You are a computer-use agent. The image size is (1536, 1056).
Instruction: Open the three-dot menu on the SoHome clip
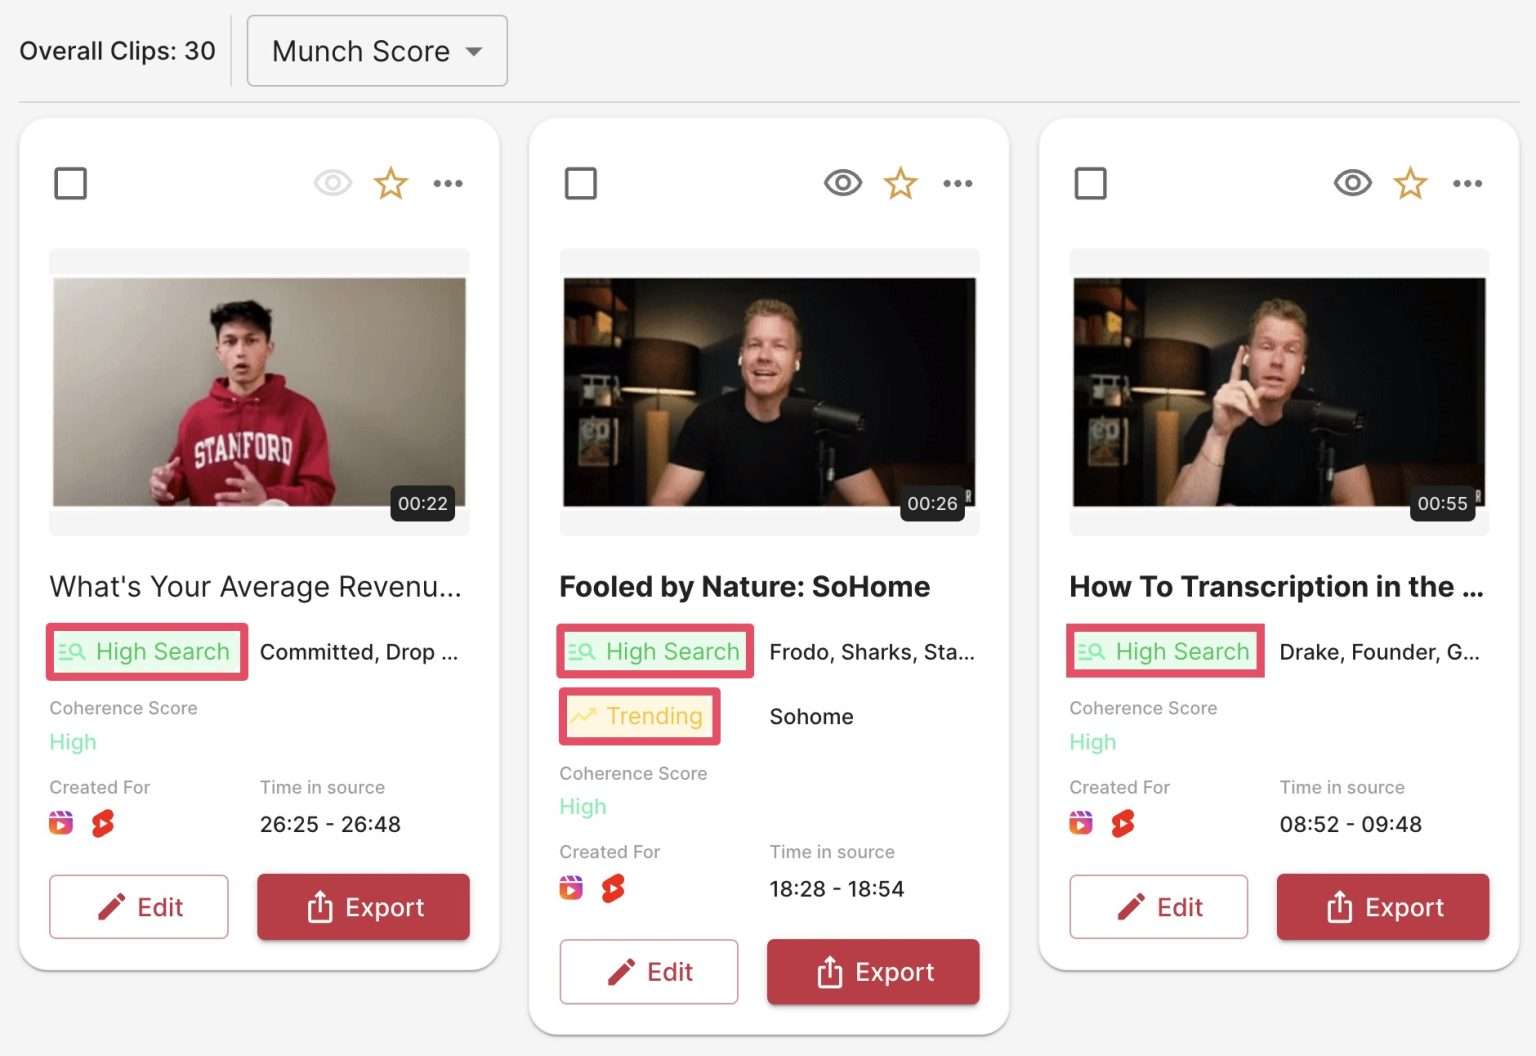click(958, 183)
